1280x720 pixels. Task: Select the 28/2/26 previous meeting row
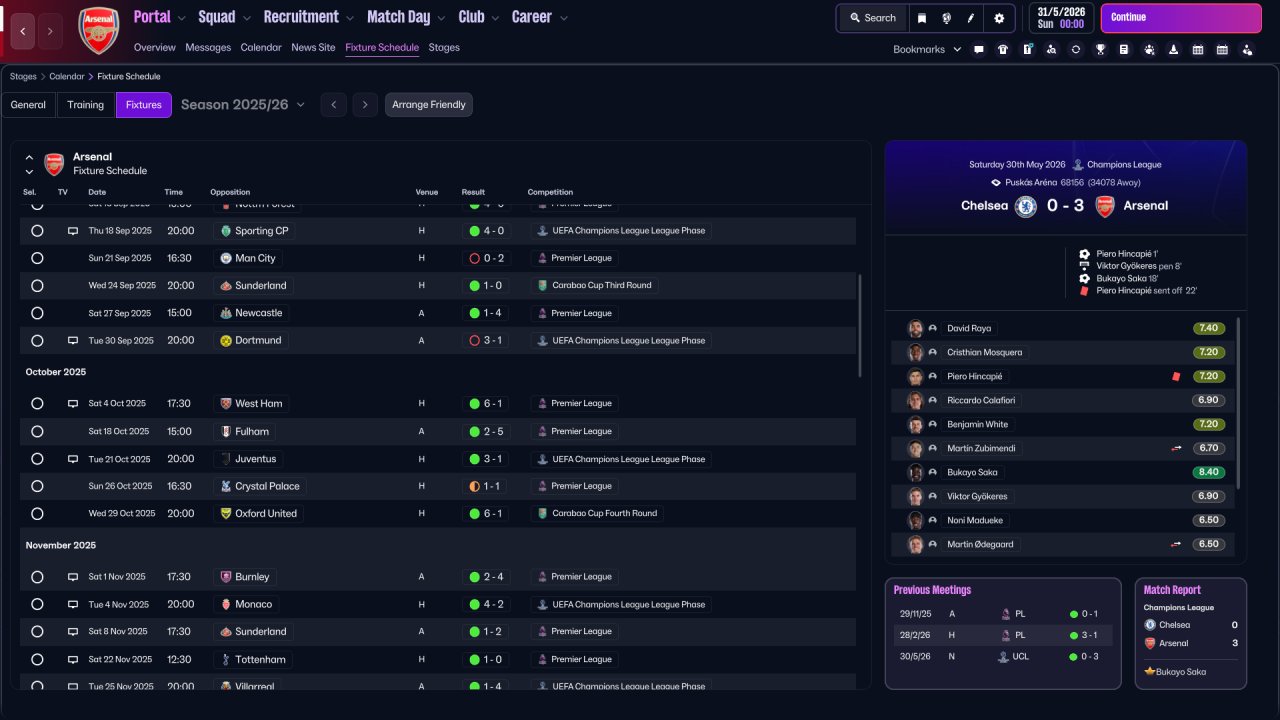[1003, 635]
